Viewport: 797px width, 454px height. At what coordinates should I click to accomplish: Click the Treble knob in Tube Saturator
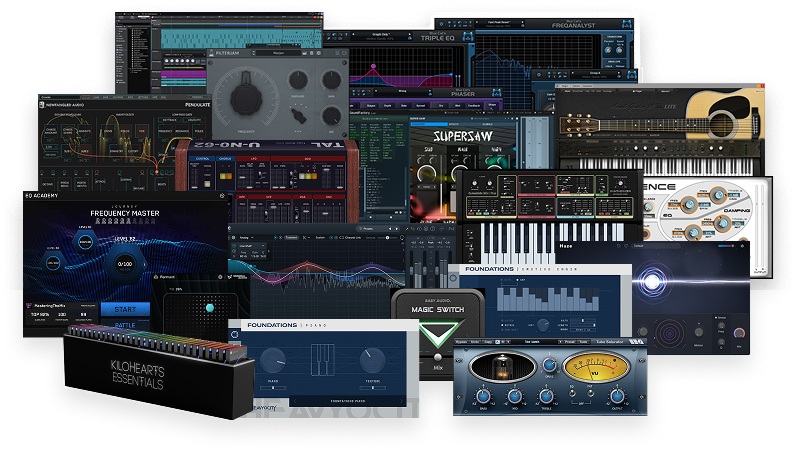546,396
